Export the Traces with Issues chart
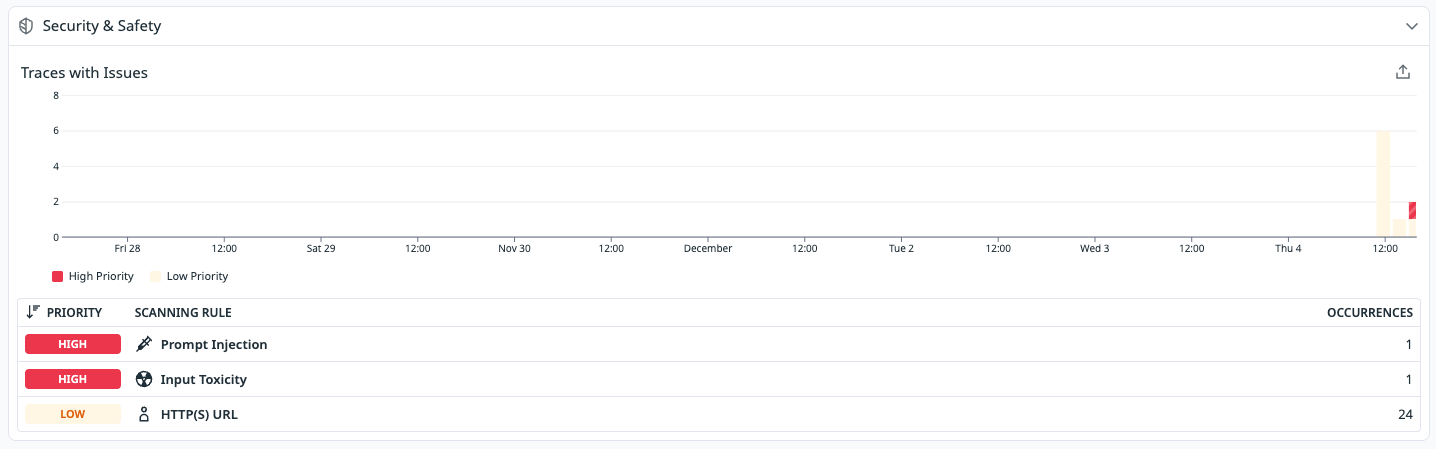 coord(1403,72)
